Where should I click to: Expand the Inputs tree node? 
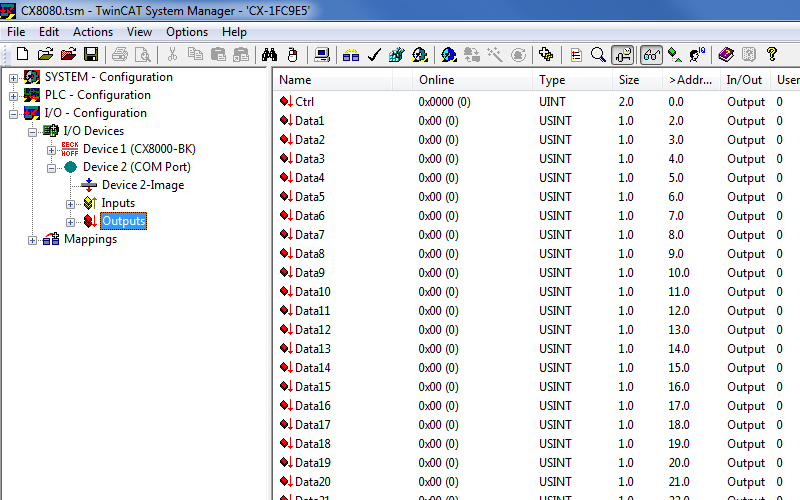pyautogui.click(x=70, y=204)
